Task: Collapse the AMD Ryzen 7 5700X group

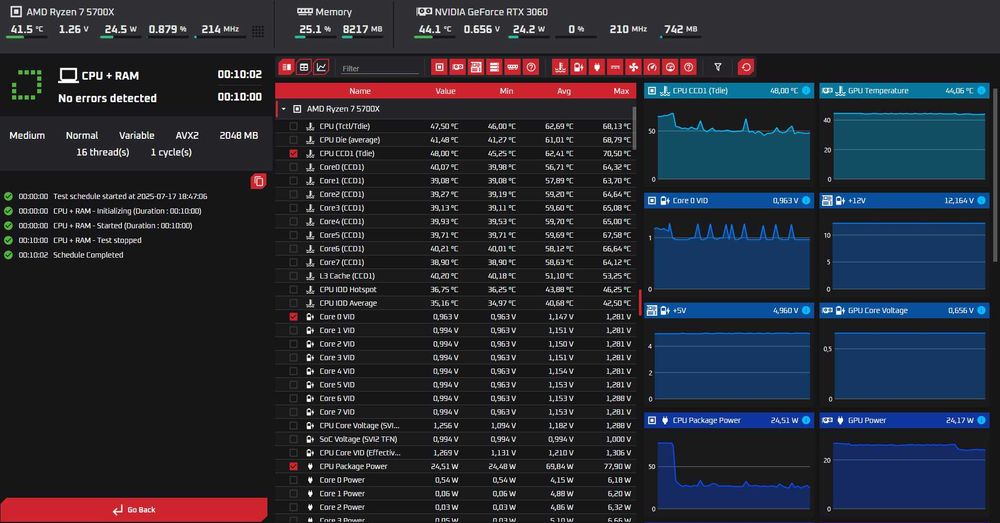Action: (284, 109)
